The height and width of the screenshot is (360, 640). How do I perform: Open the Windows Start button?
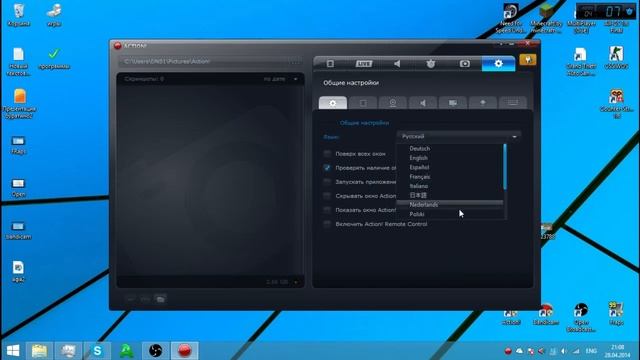13,351
